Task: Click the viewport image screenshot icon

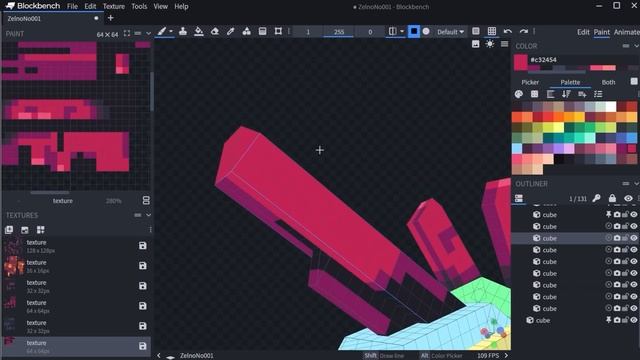Action: click(x=476, y=44)
